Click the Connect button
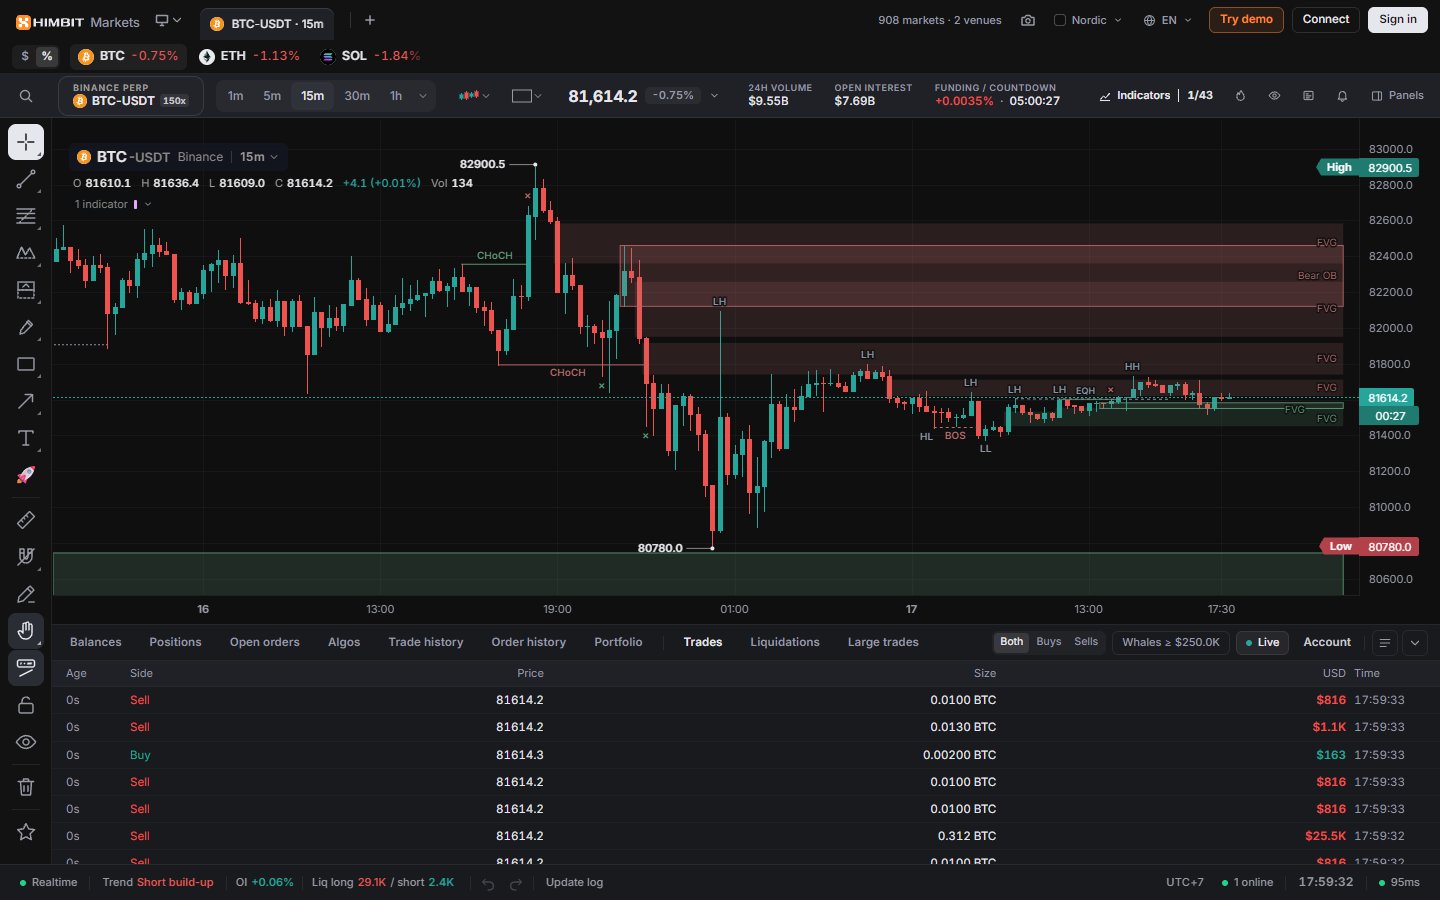Viewport: 1440px width, 900px height. pos(1326,20)
